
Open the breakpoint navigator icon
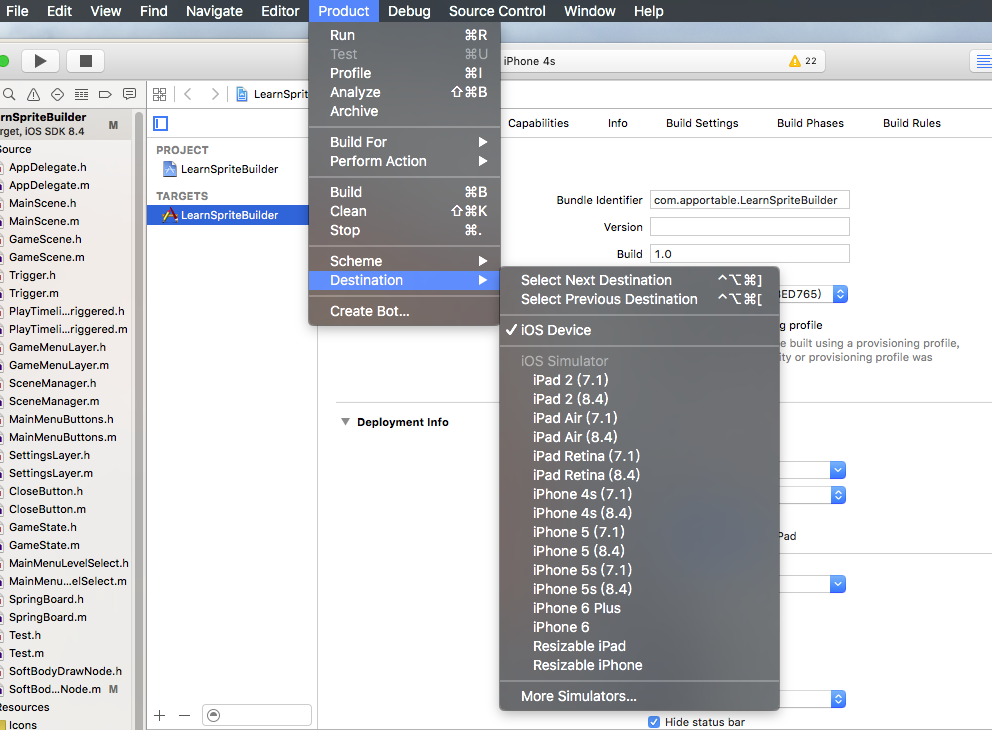pyautogui.click(x=105, y=94)
